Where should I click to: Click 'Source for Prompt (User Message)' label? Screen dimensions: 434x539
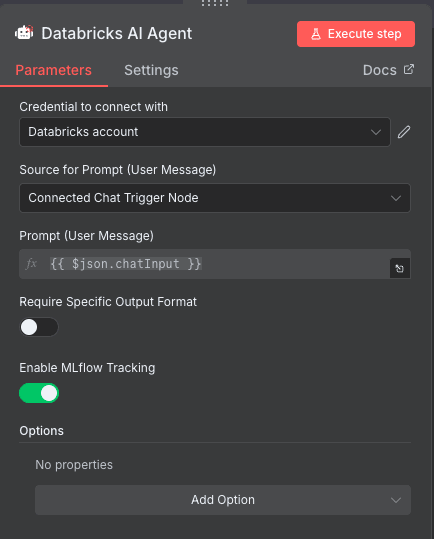(x=118, y=170)
